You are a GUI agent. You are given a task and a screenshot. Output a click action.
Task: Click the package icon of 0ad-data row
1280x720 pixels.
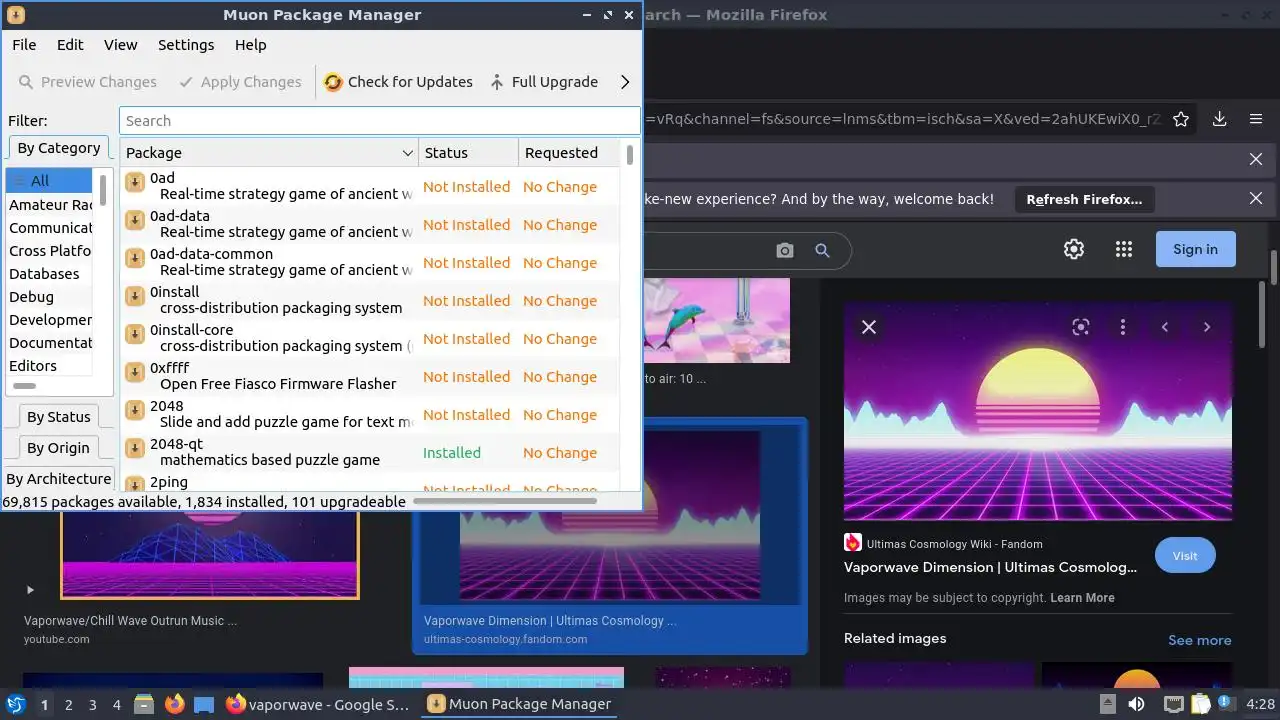[134, 220]
